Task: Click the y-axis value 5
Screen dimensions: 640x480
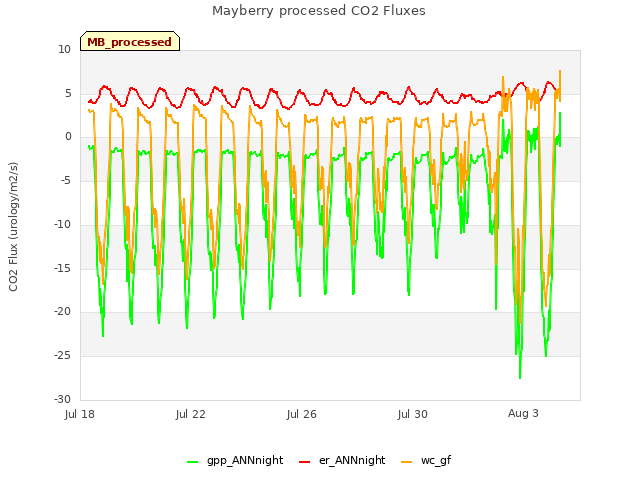Action: (68, 93)
